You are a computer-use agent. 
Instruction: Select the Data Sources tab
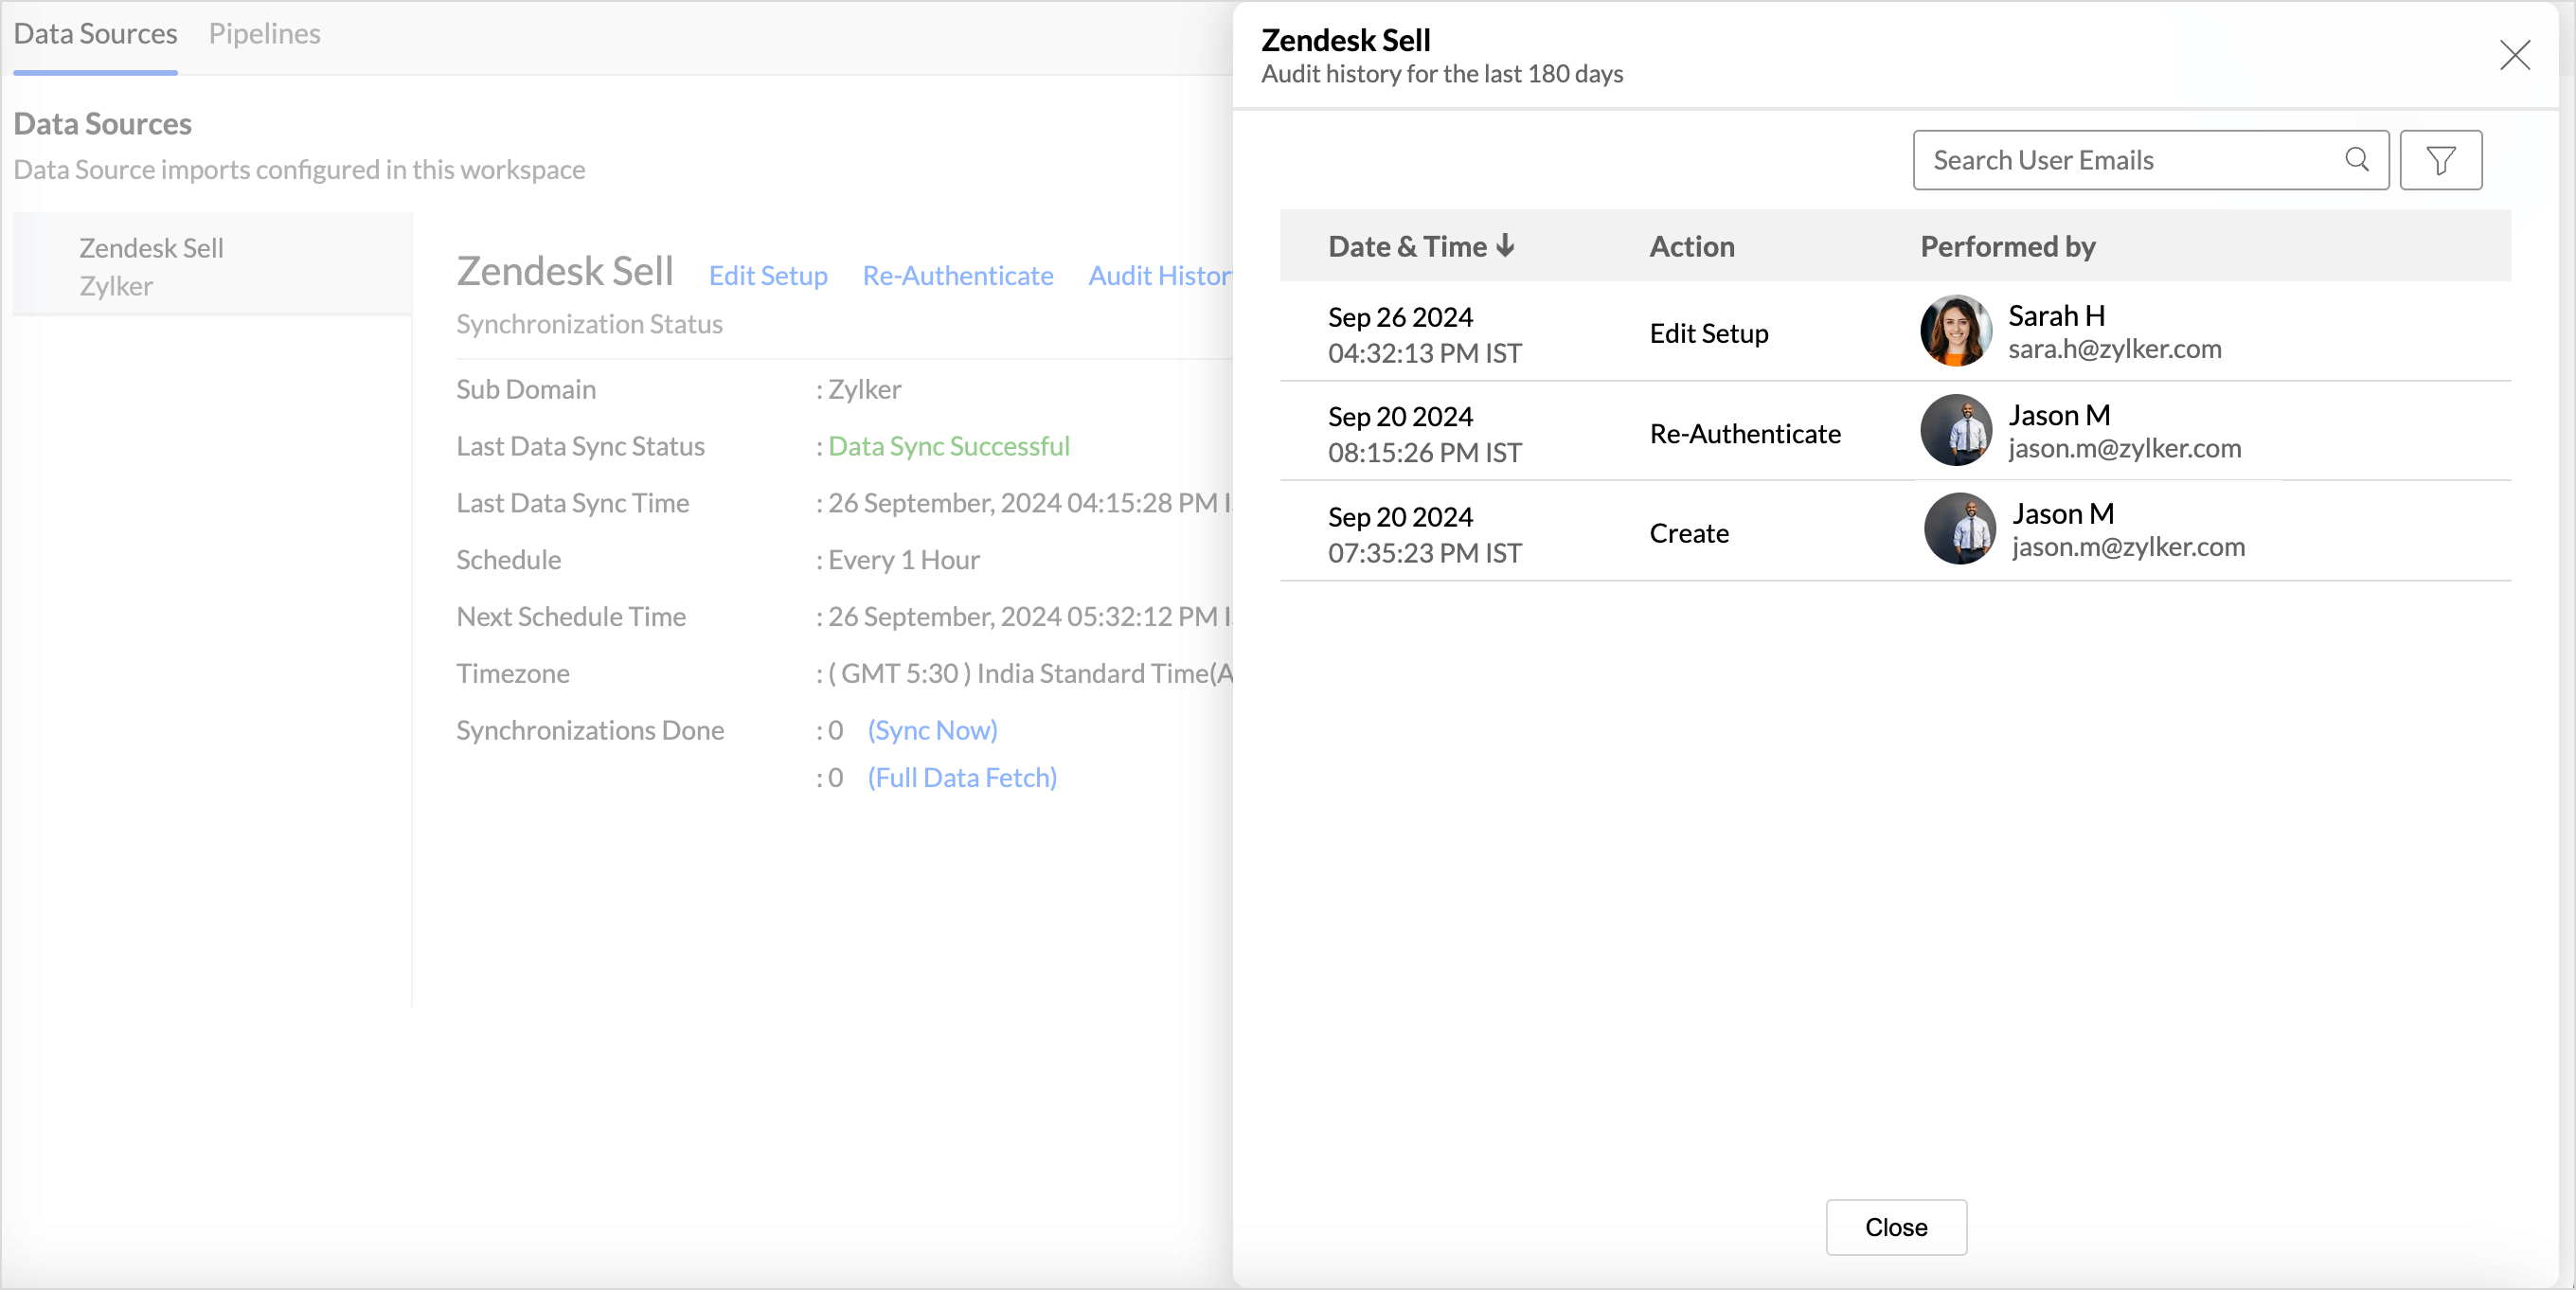95,34
